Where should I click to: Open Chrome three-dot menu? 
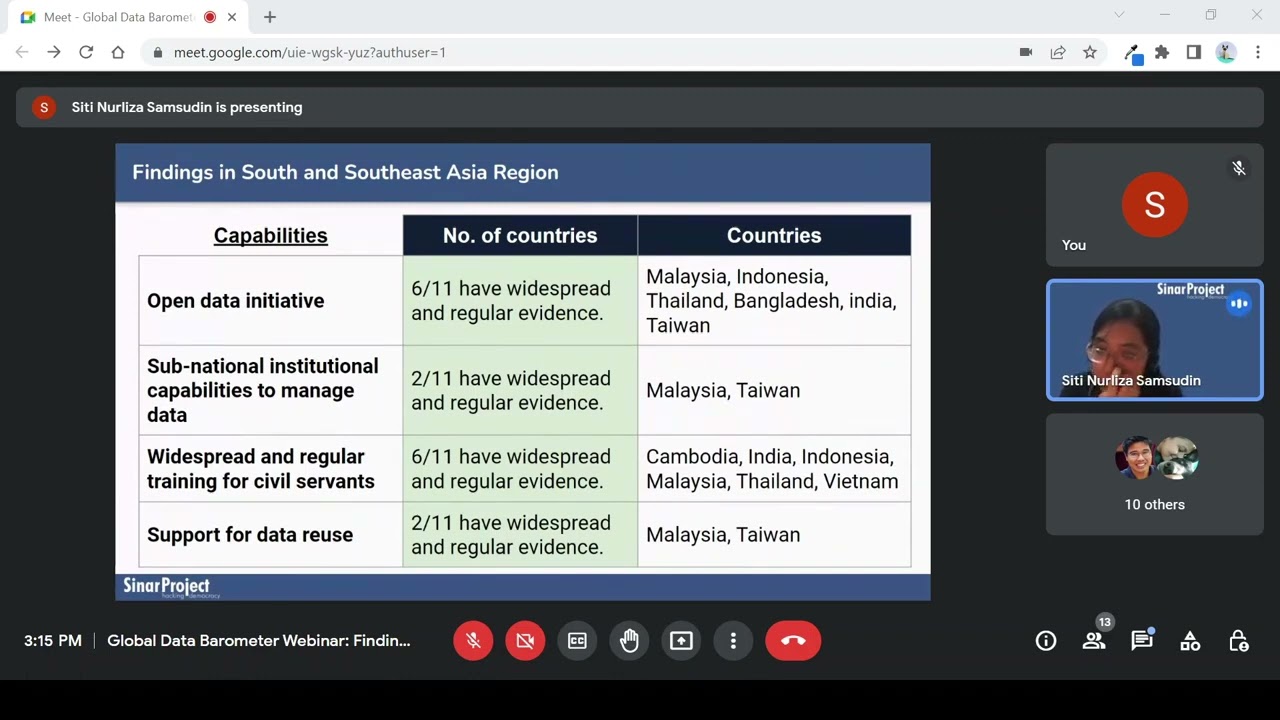point(1257,52)
